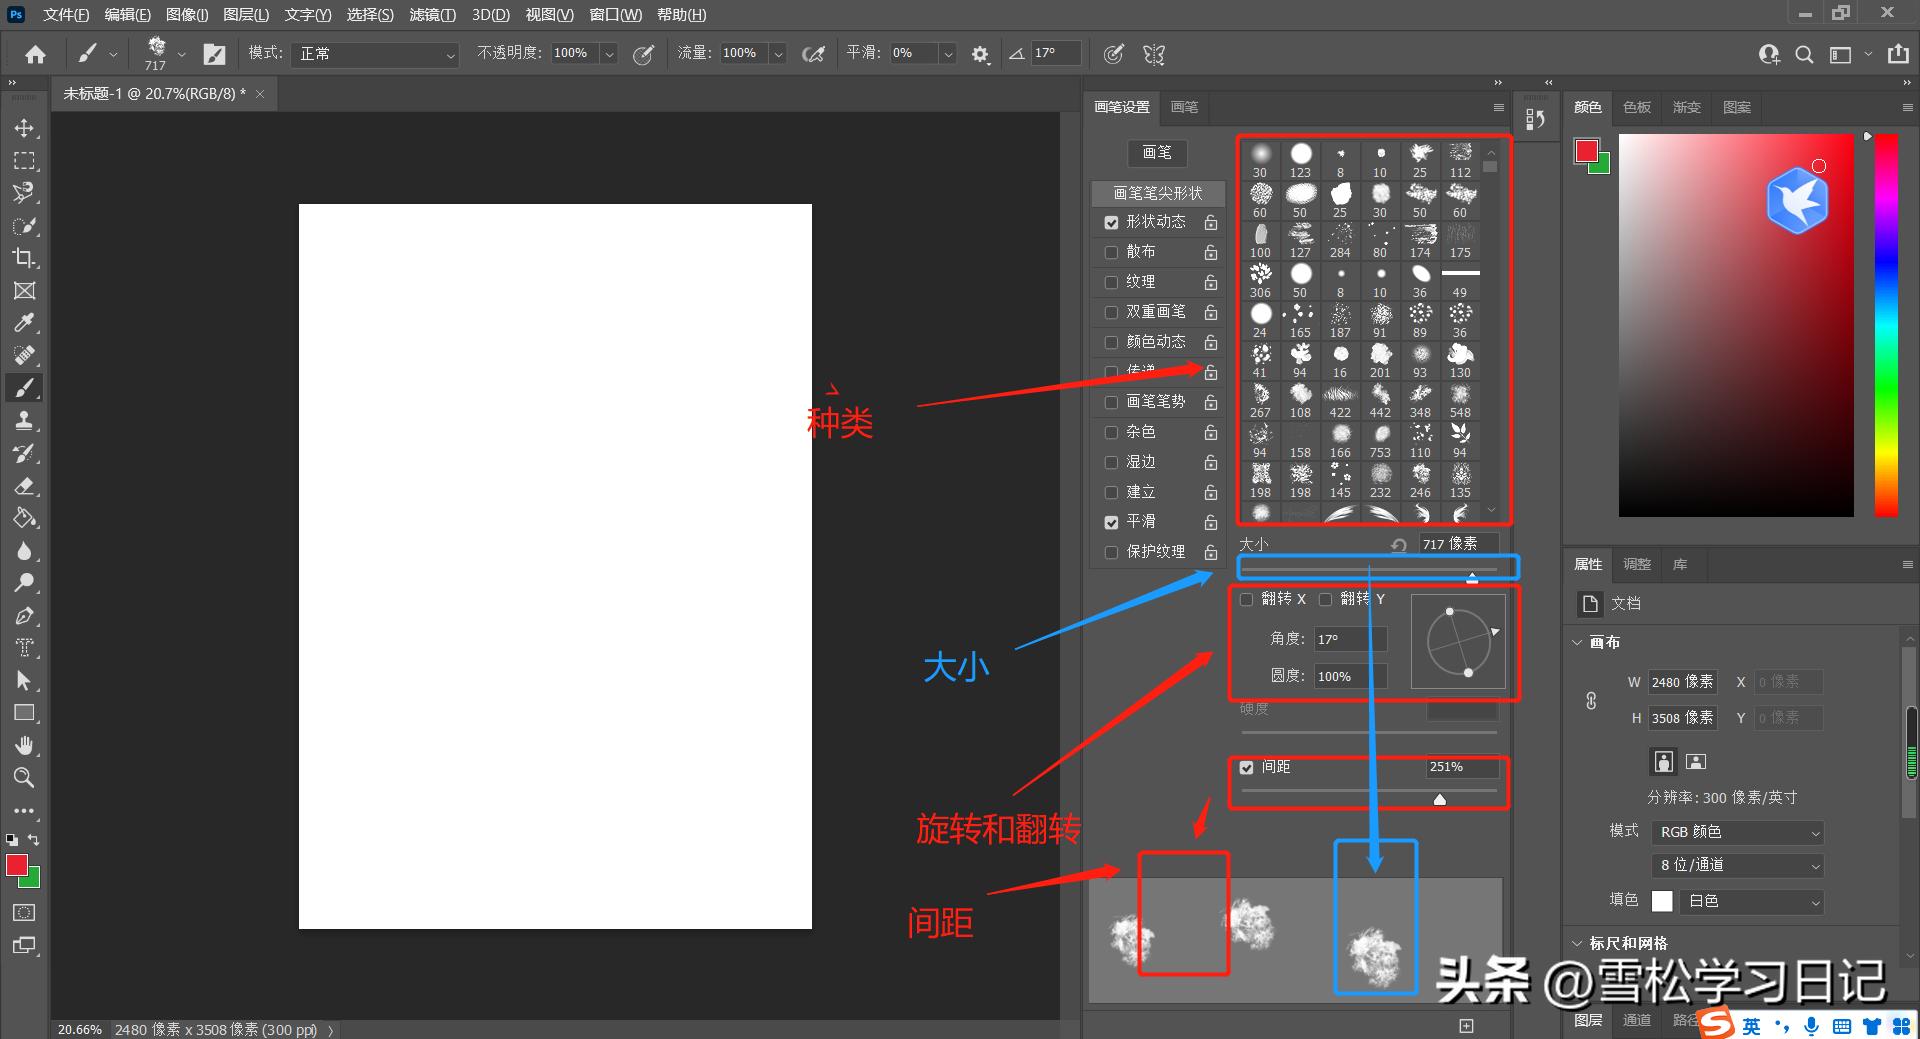Enable the 散布 checkbox
The height and width of the screenshot is (1039, 1920).
pos(1111,252)
